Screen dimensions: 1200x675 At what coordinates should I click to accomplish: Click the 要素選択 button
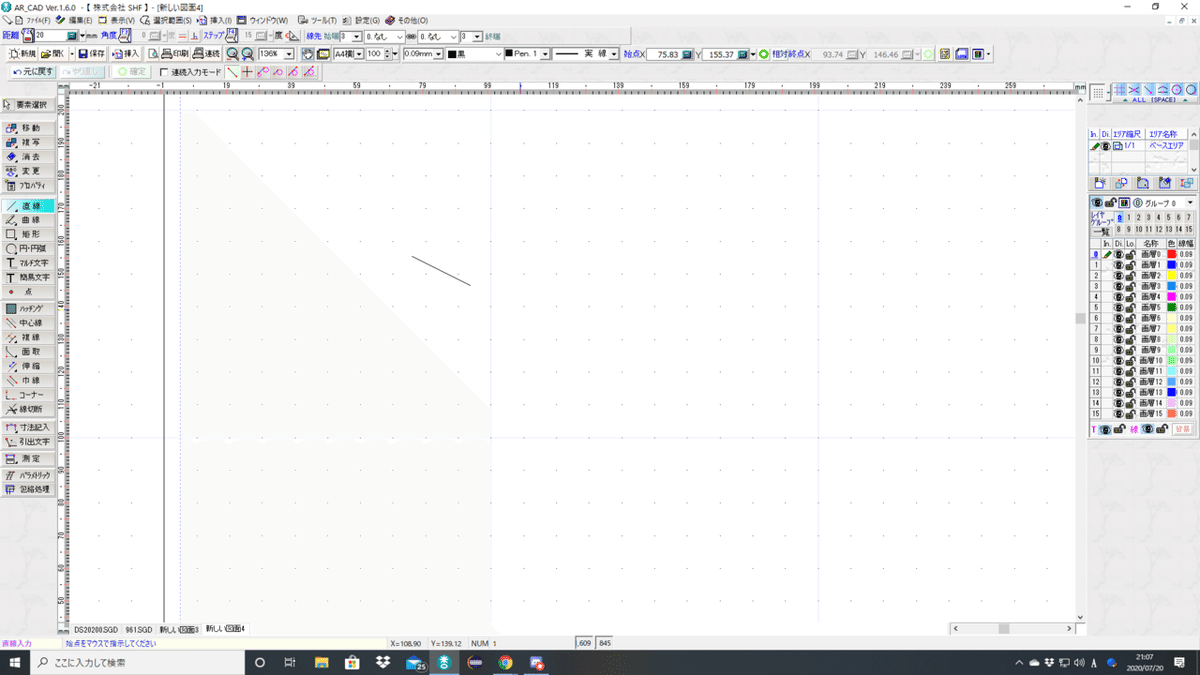28,105
